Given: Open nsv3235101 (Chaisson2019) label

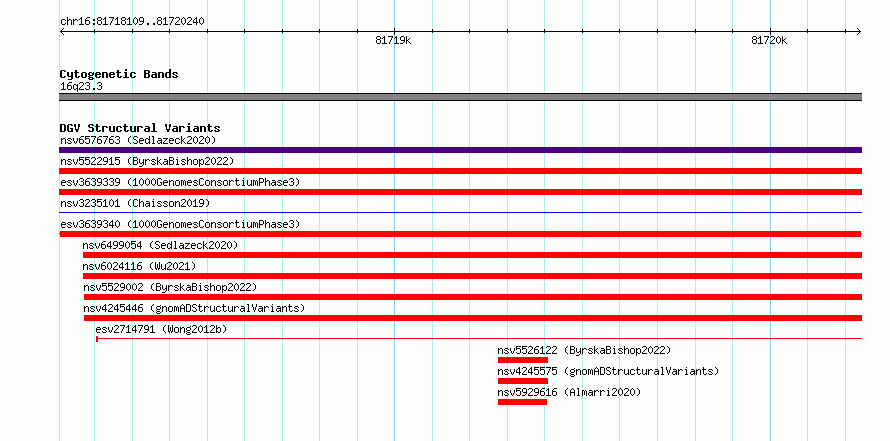Looking at the screenshot, I should (135, 203).
